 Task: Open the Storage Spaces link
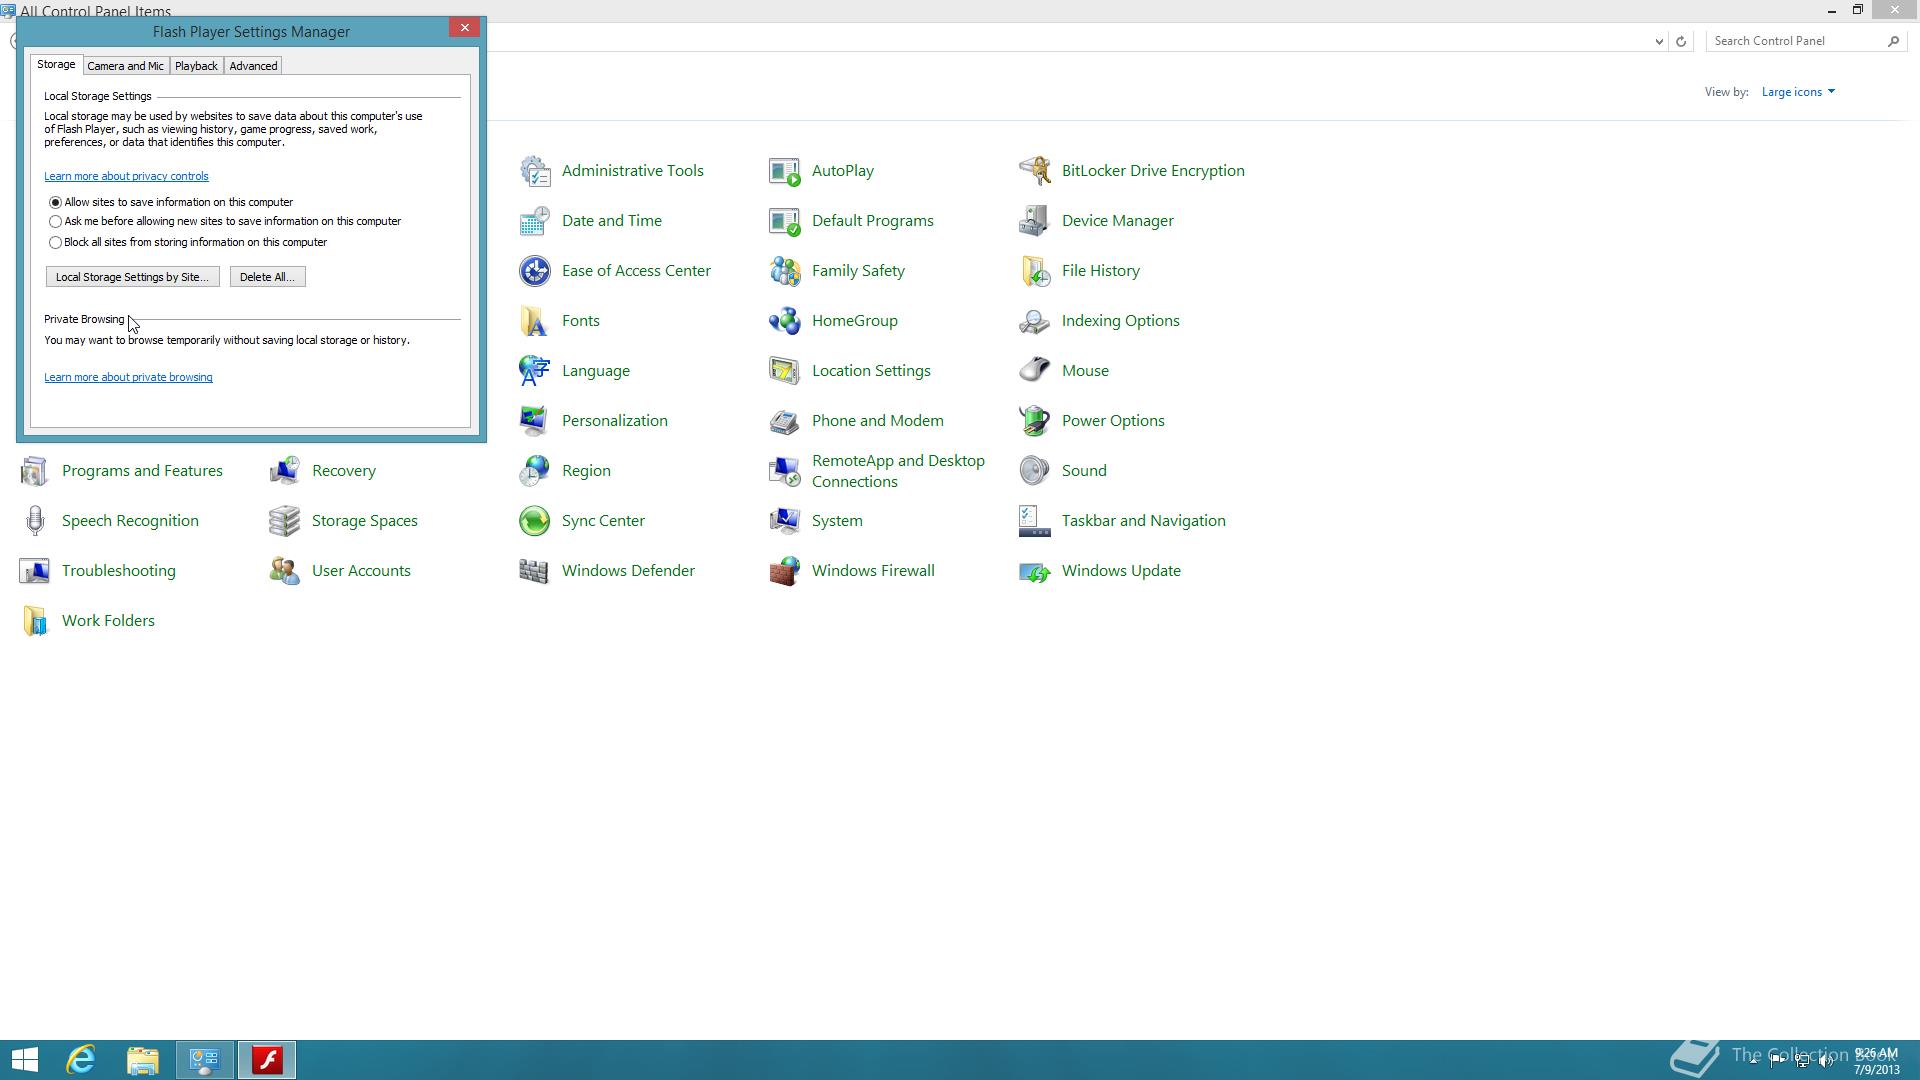point(365,521)
